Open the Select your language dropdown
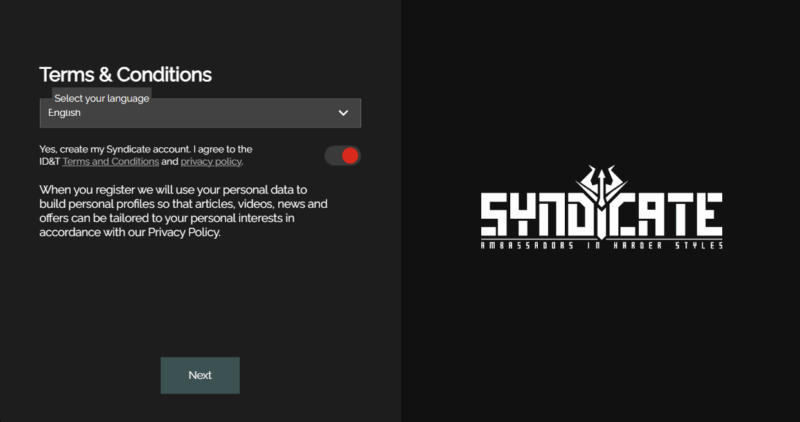Viewport: 800px width, 422px height. click(x=200, y=113)
